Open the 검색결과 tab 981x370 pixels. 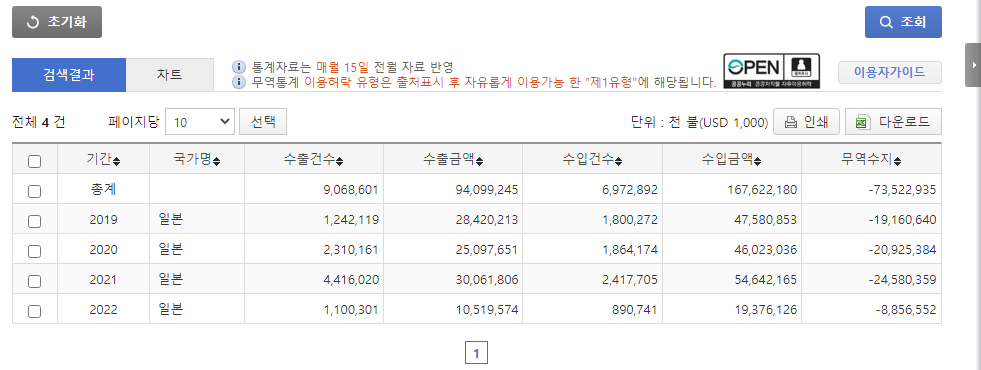point(69,75)
